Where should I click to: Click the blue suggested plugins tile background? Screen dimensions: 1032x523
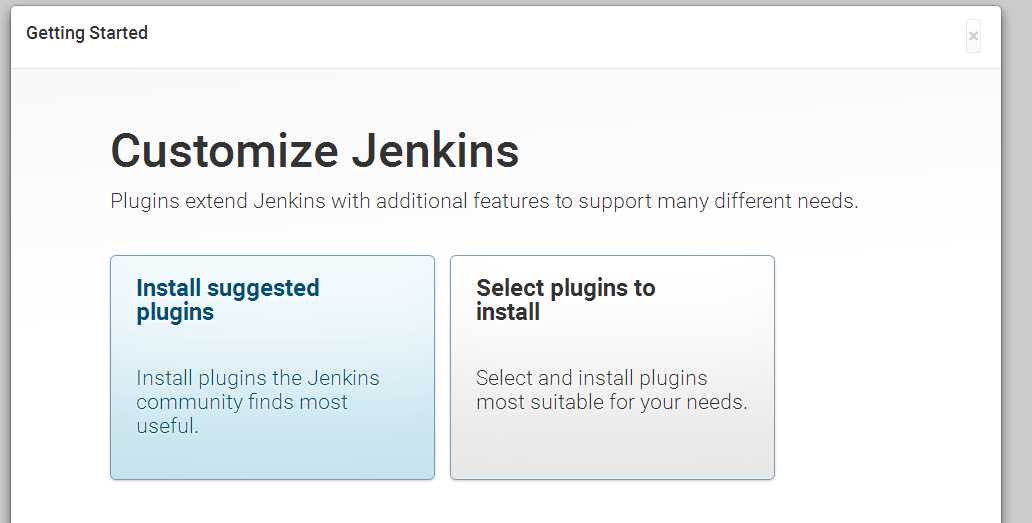pyautogui.click(x=272, y=454)
